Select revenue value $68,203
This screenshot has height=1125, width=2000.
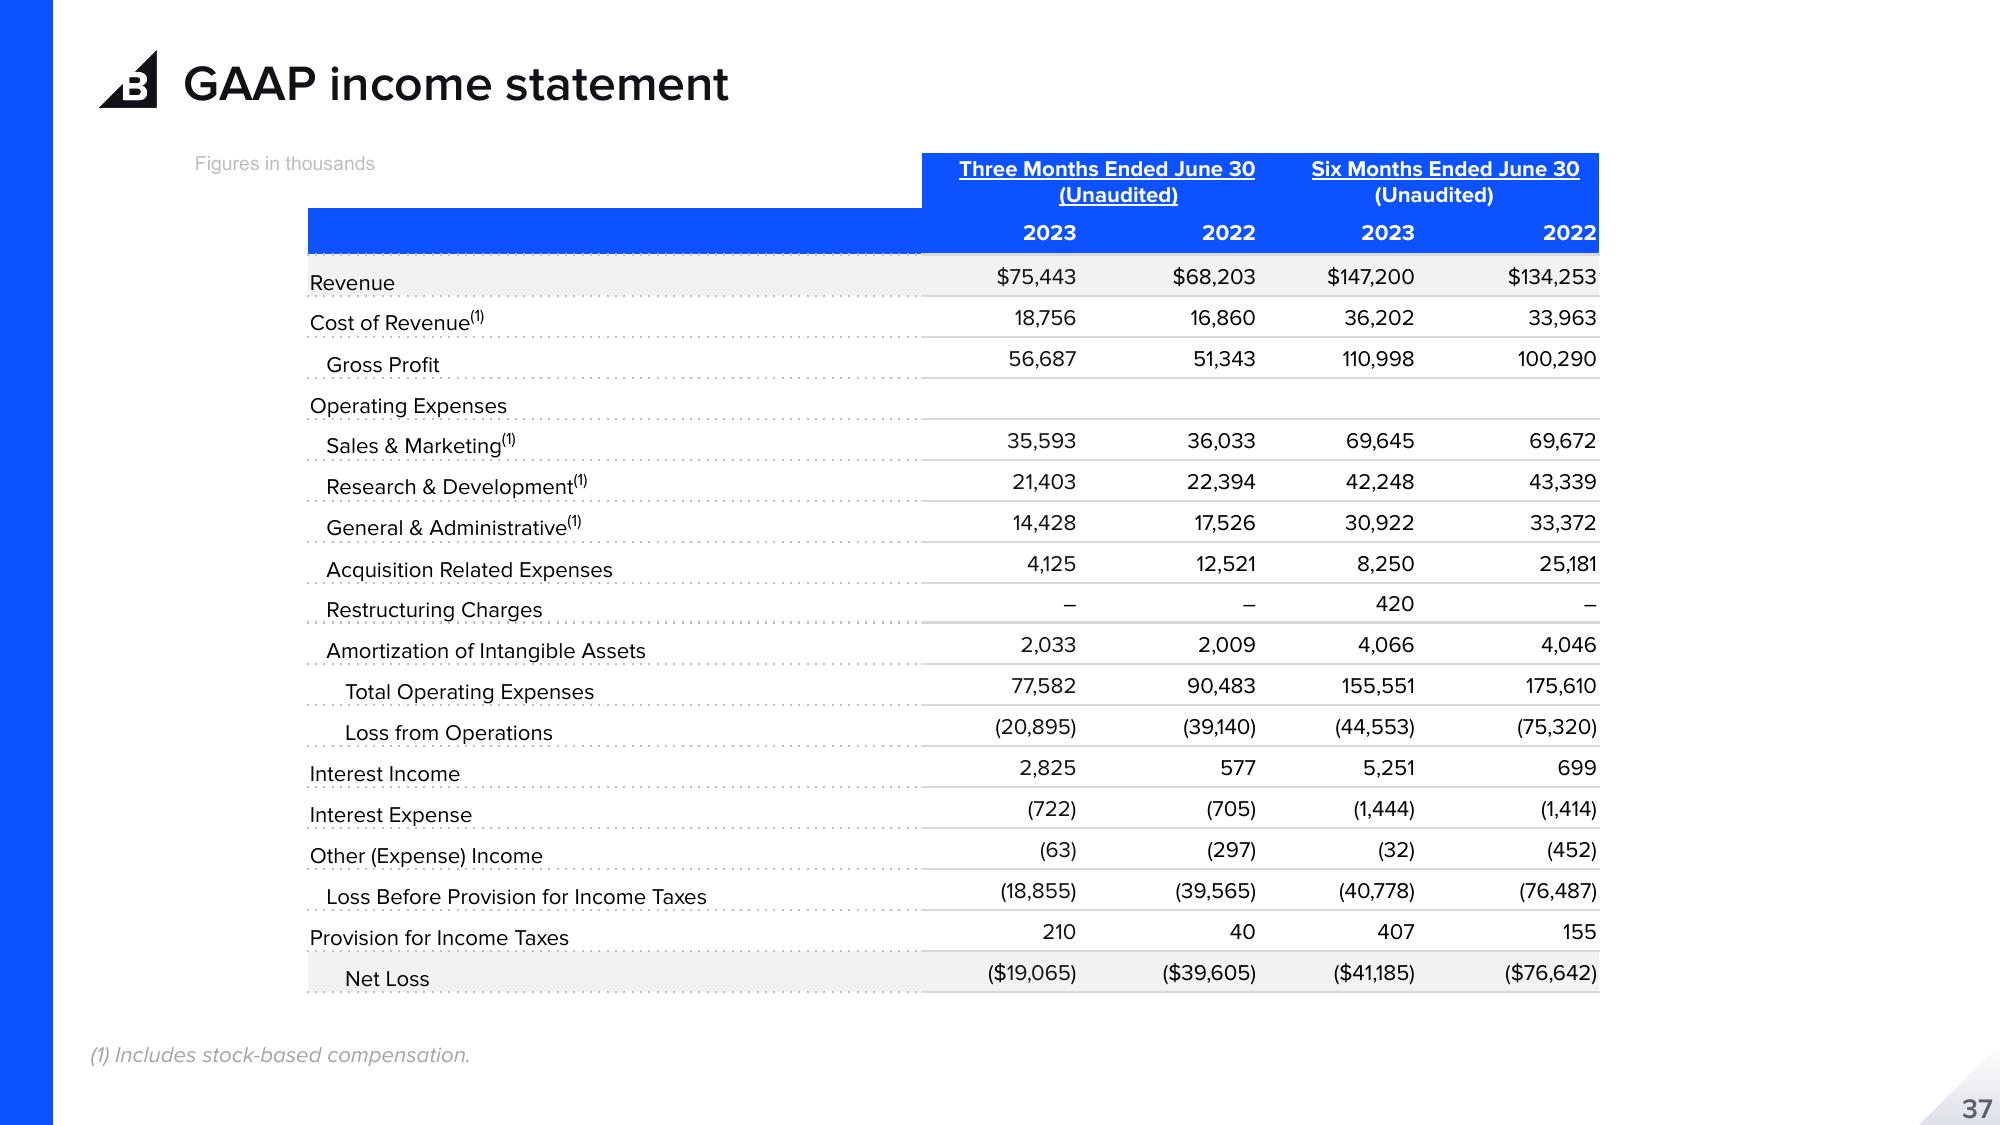click(1214, 277)
